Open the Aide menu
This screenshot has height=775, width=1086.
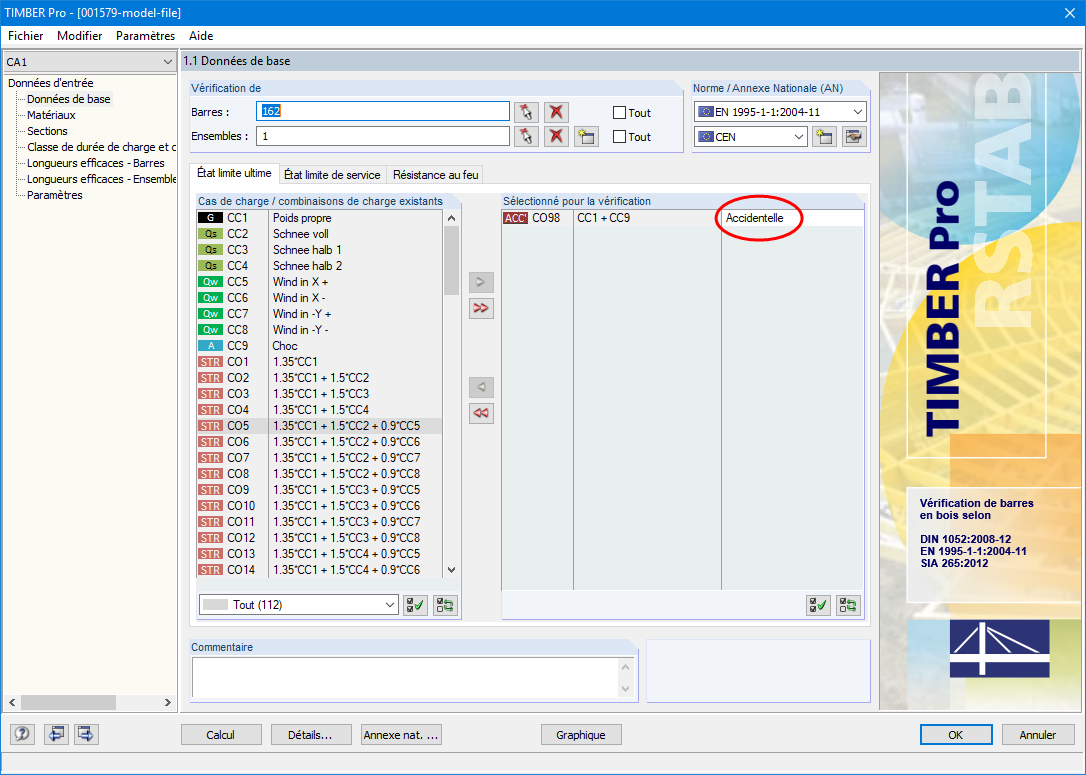coord(201,36)
